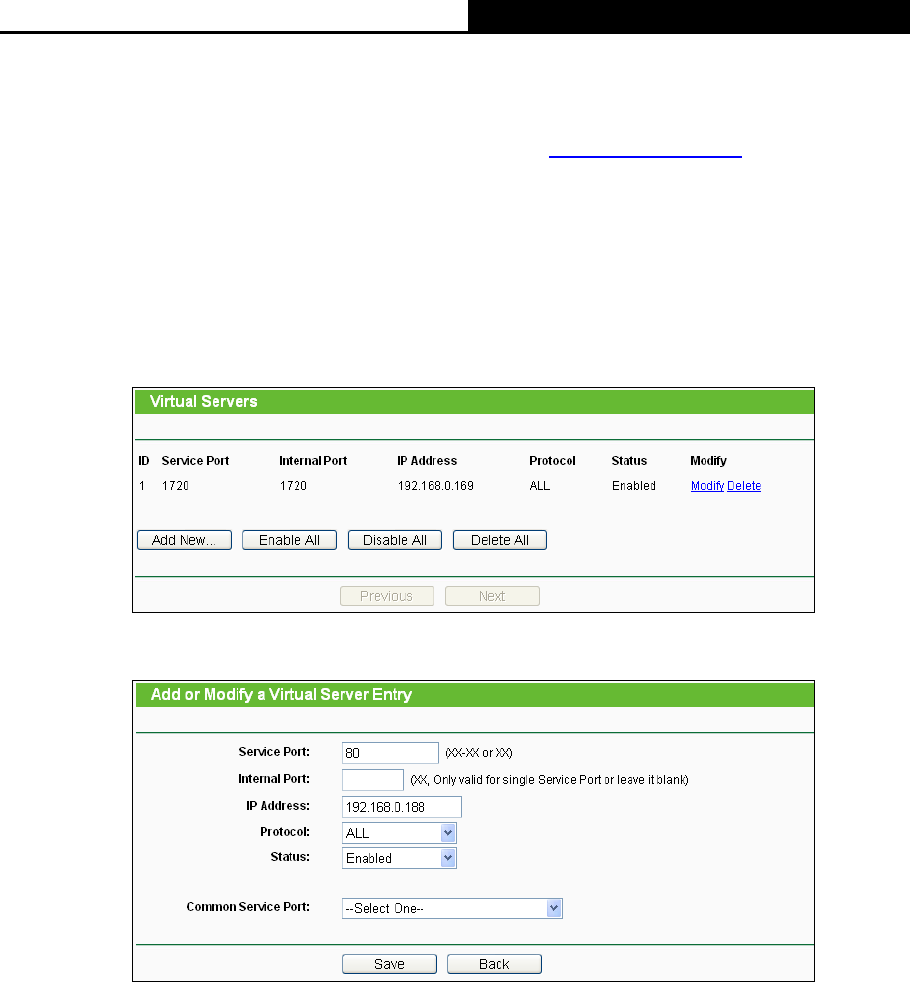
Task: Open the Protocol dropdown showing ALL
Action: [399, 833]
